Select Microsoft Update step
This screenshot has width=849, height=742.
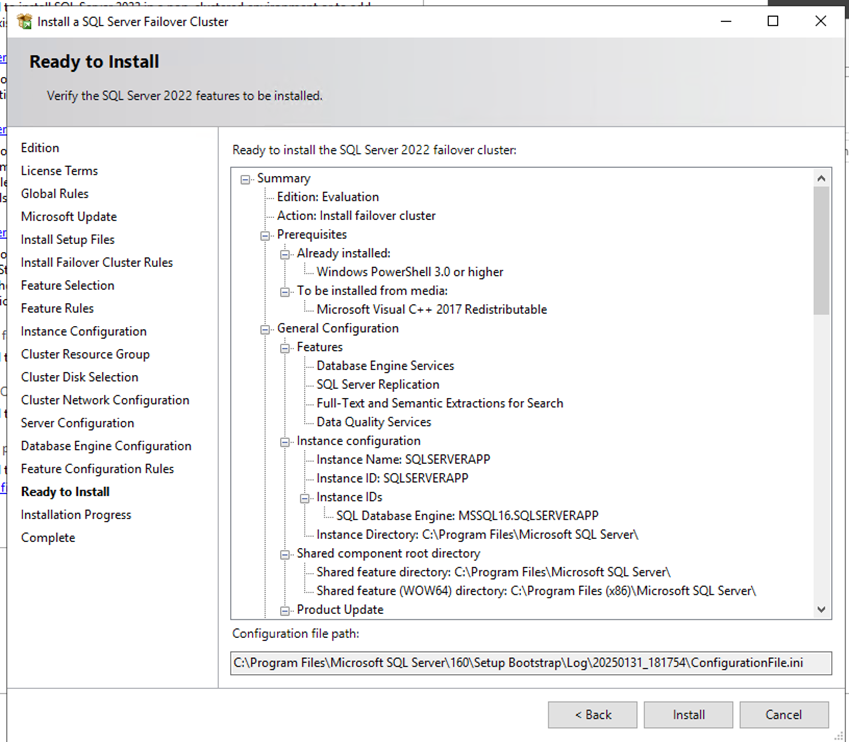[x=69, y=217]
